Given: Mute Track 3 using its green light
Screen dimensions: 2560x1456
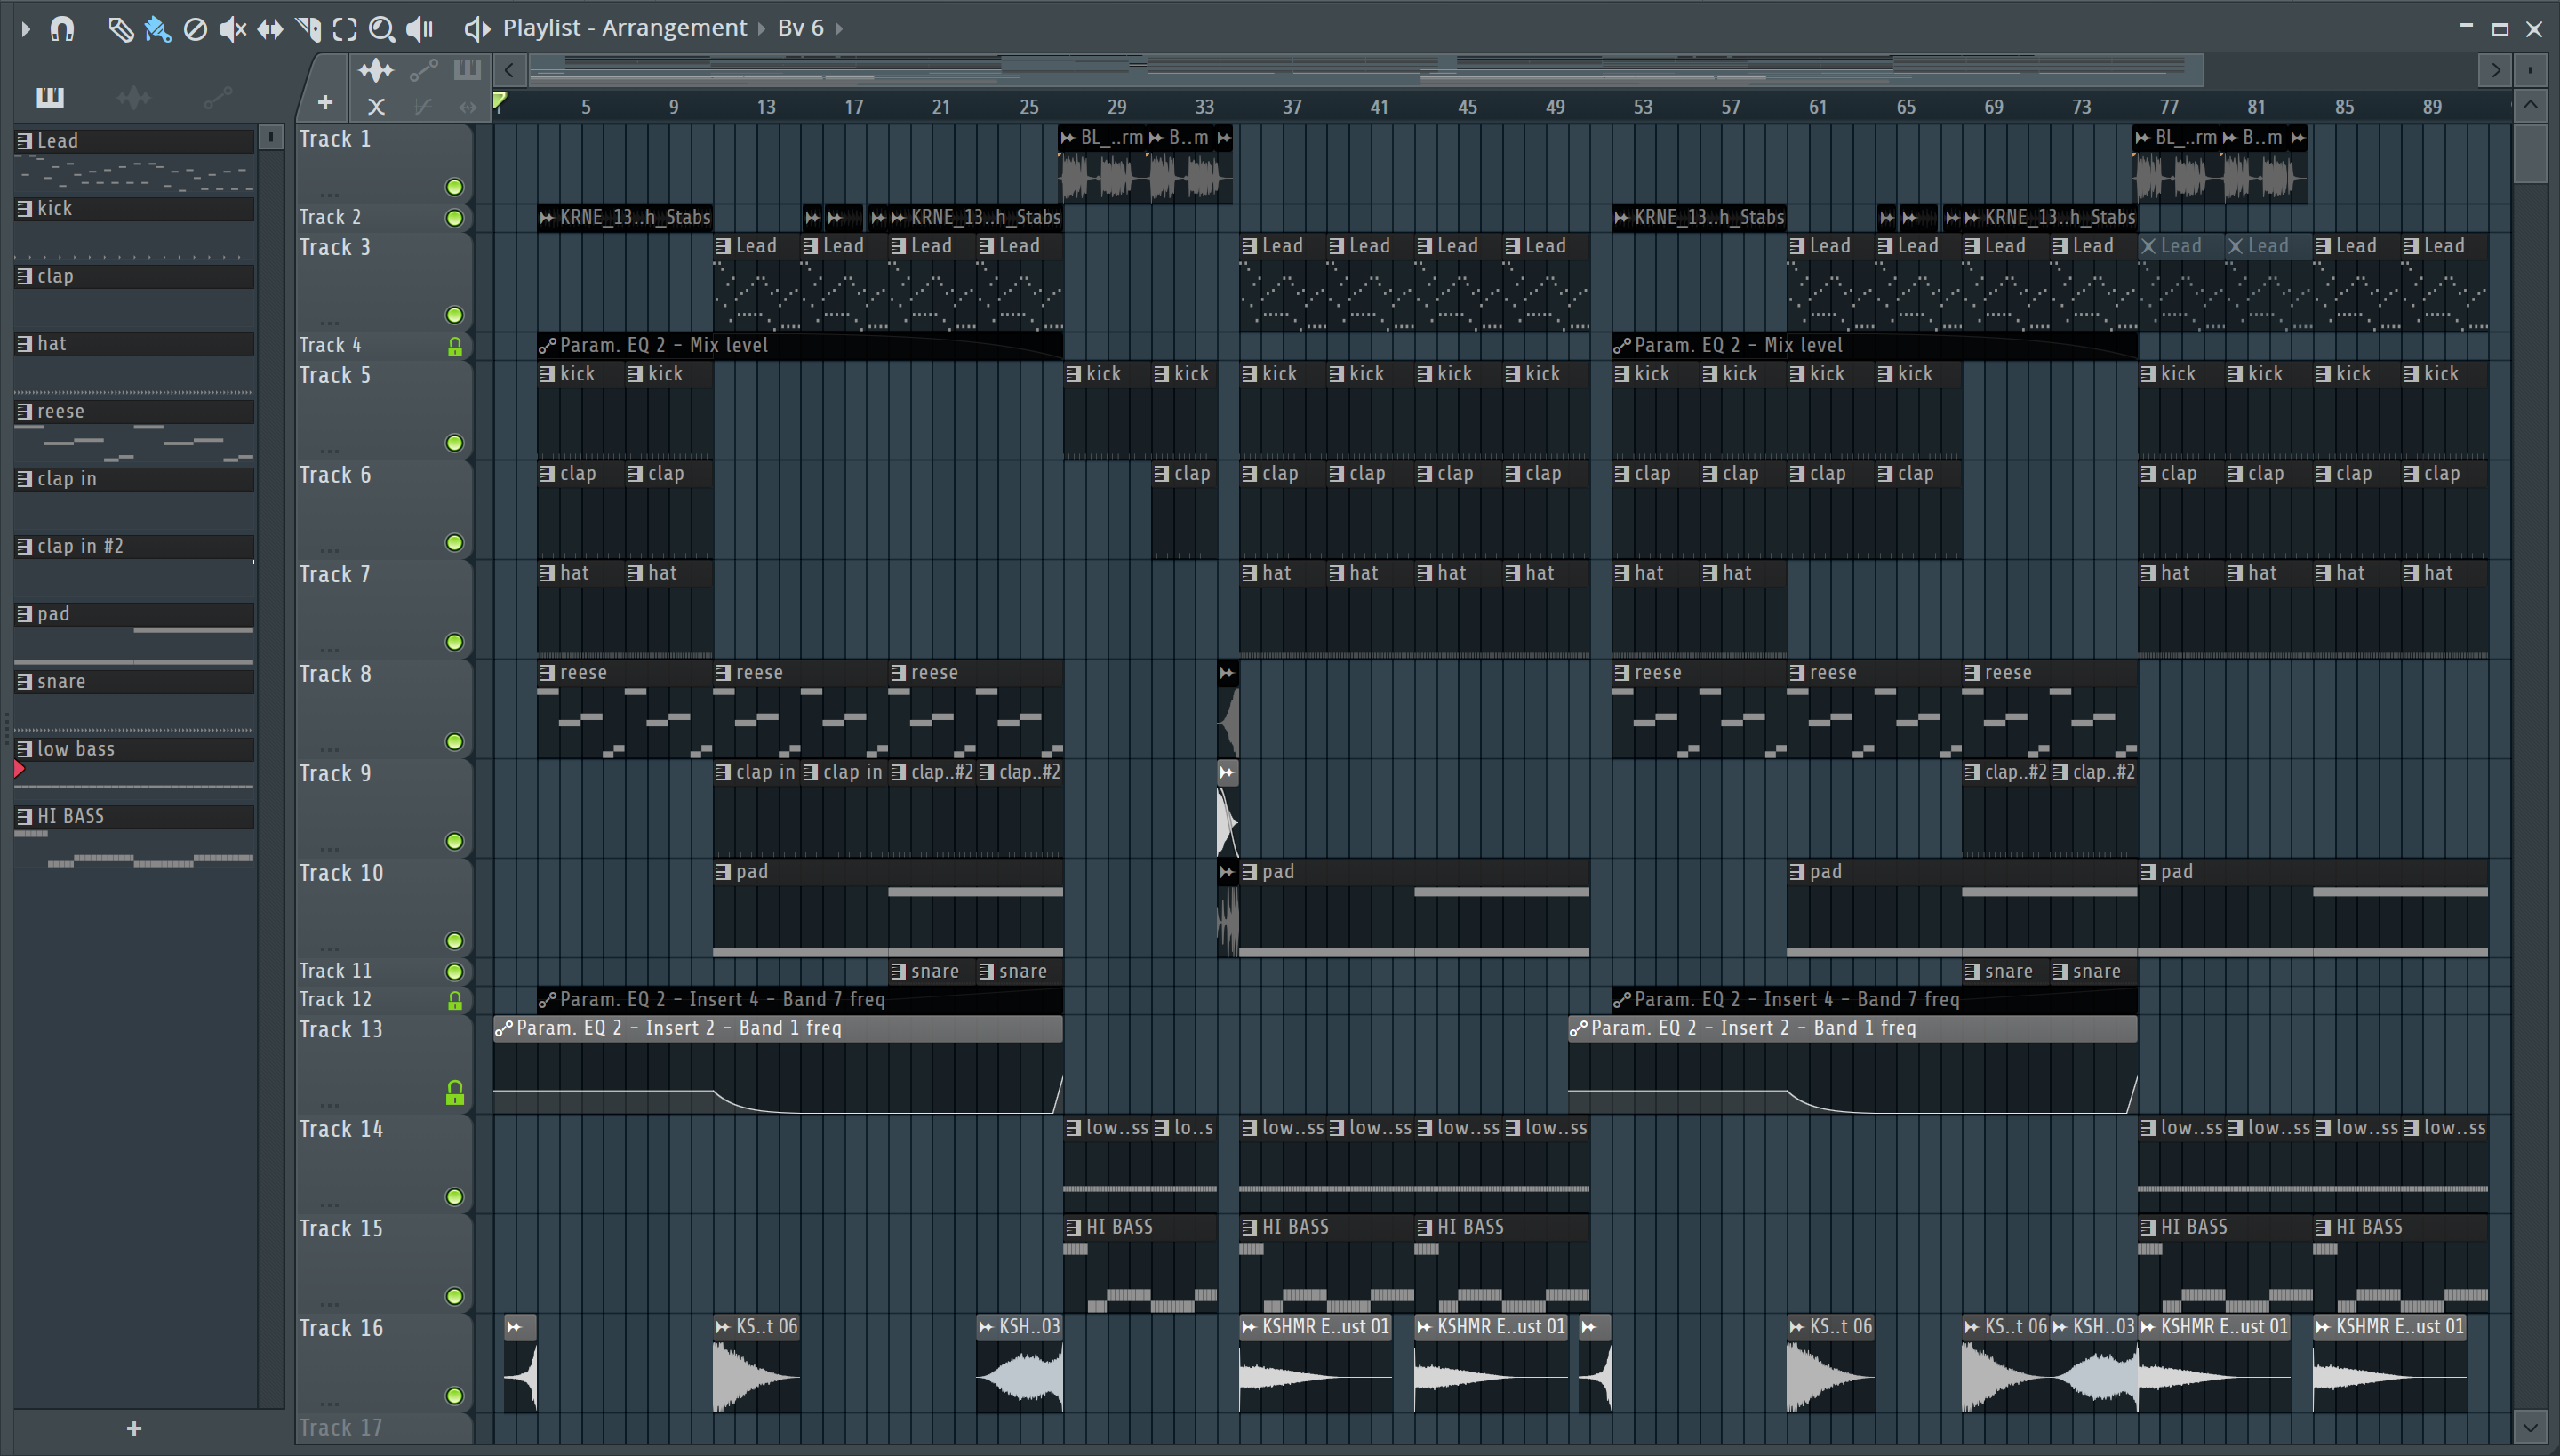Looking at the screenshot, I should 454,315.
